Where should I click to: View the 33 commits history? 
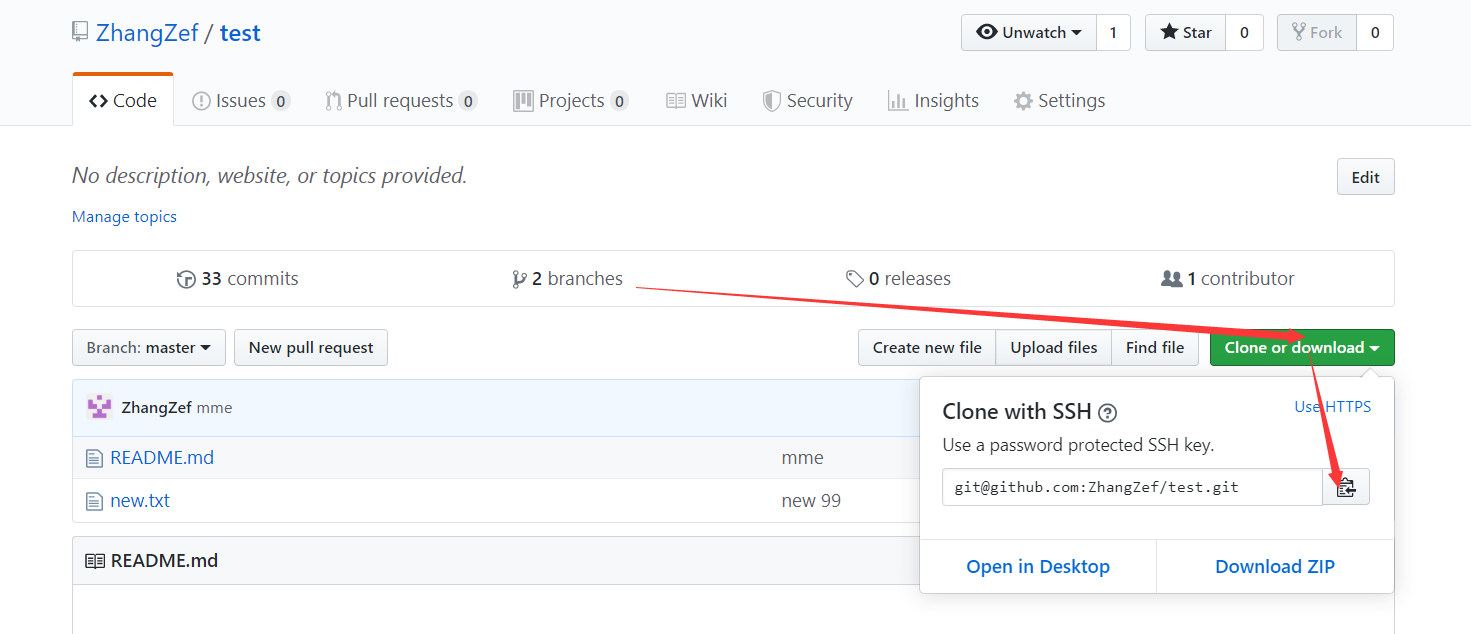pos(237,279)
